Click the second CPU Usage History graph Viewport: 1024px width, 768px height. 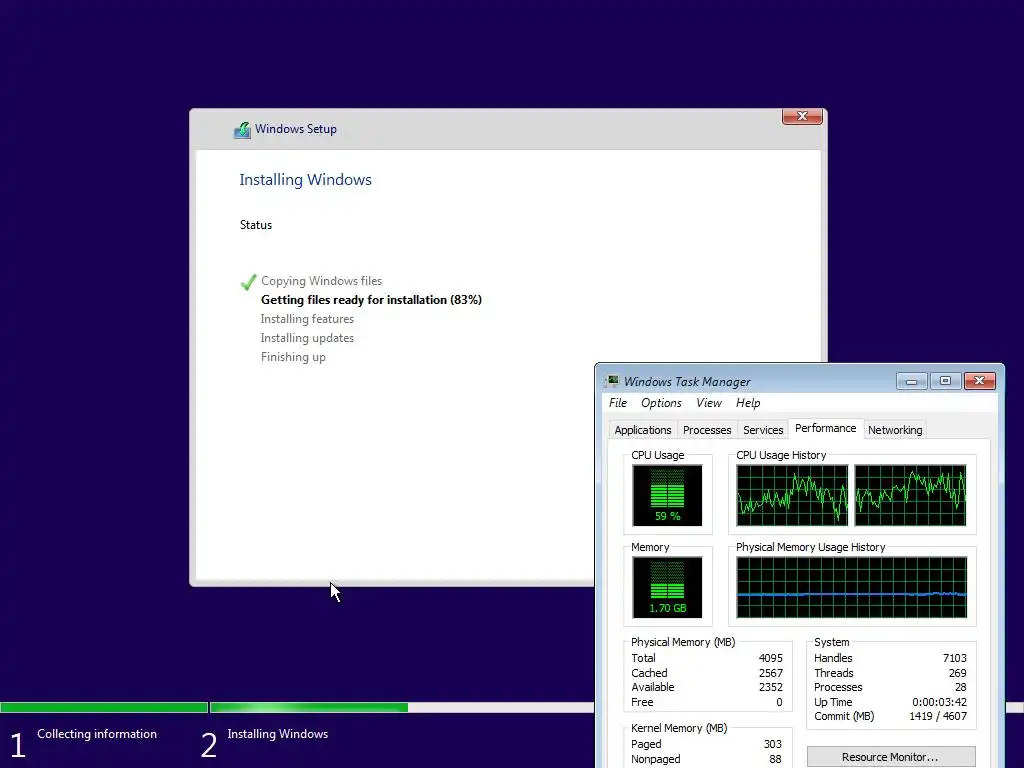pos(910,495)
